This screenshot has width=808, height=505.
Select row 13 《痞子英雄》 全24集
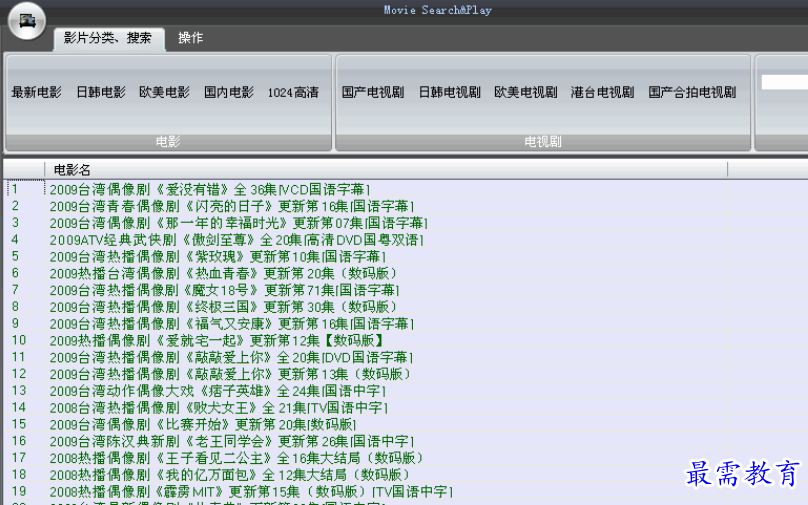(218, 391)
